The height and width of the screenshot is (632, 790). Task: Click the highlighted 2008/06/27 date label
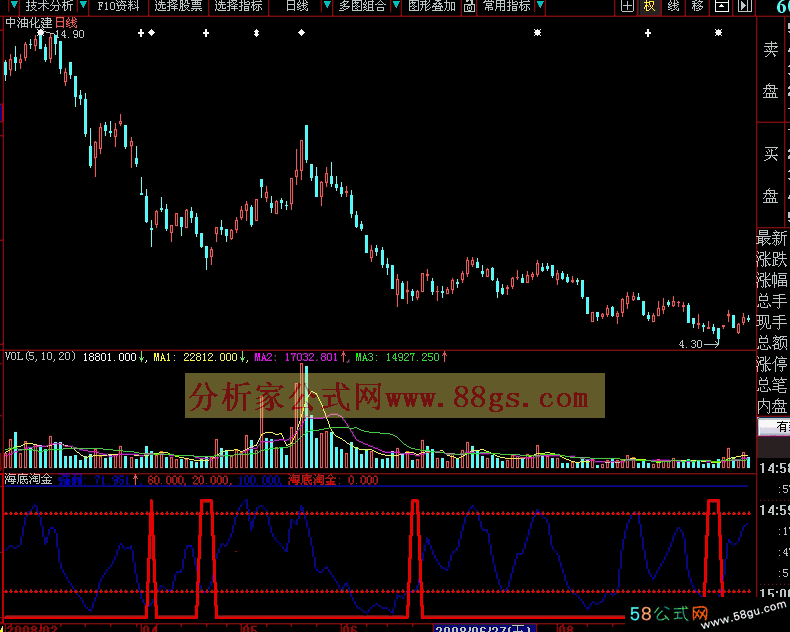[x=485, y=628]
